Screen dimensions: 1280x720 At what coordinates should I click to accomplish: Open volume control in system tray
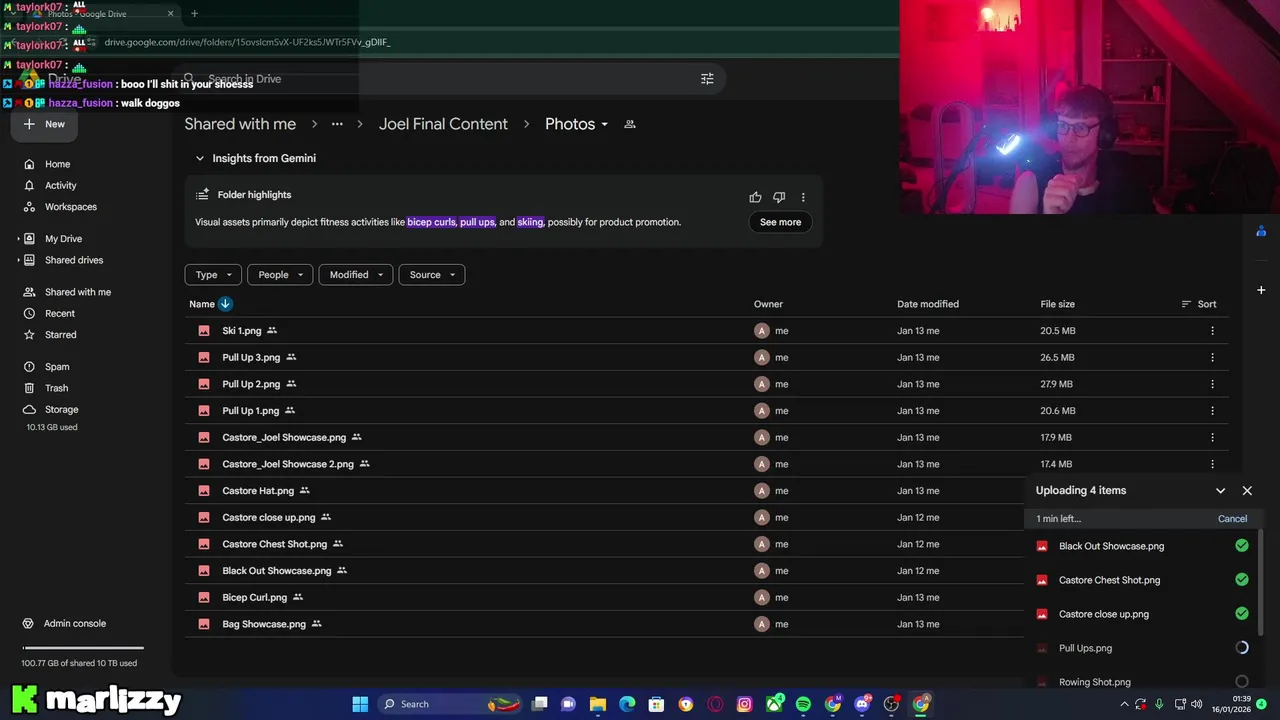(1197, 704)
